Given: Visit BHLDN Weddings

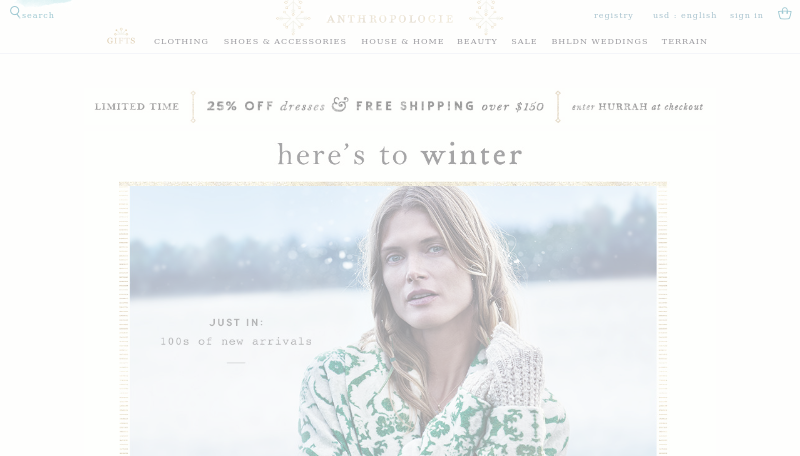Looking at the screenshot, I should pos(599,41).
